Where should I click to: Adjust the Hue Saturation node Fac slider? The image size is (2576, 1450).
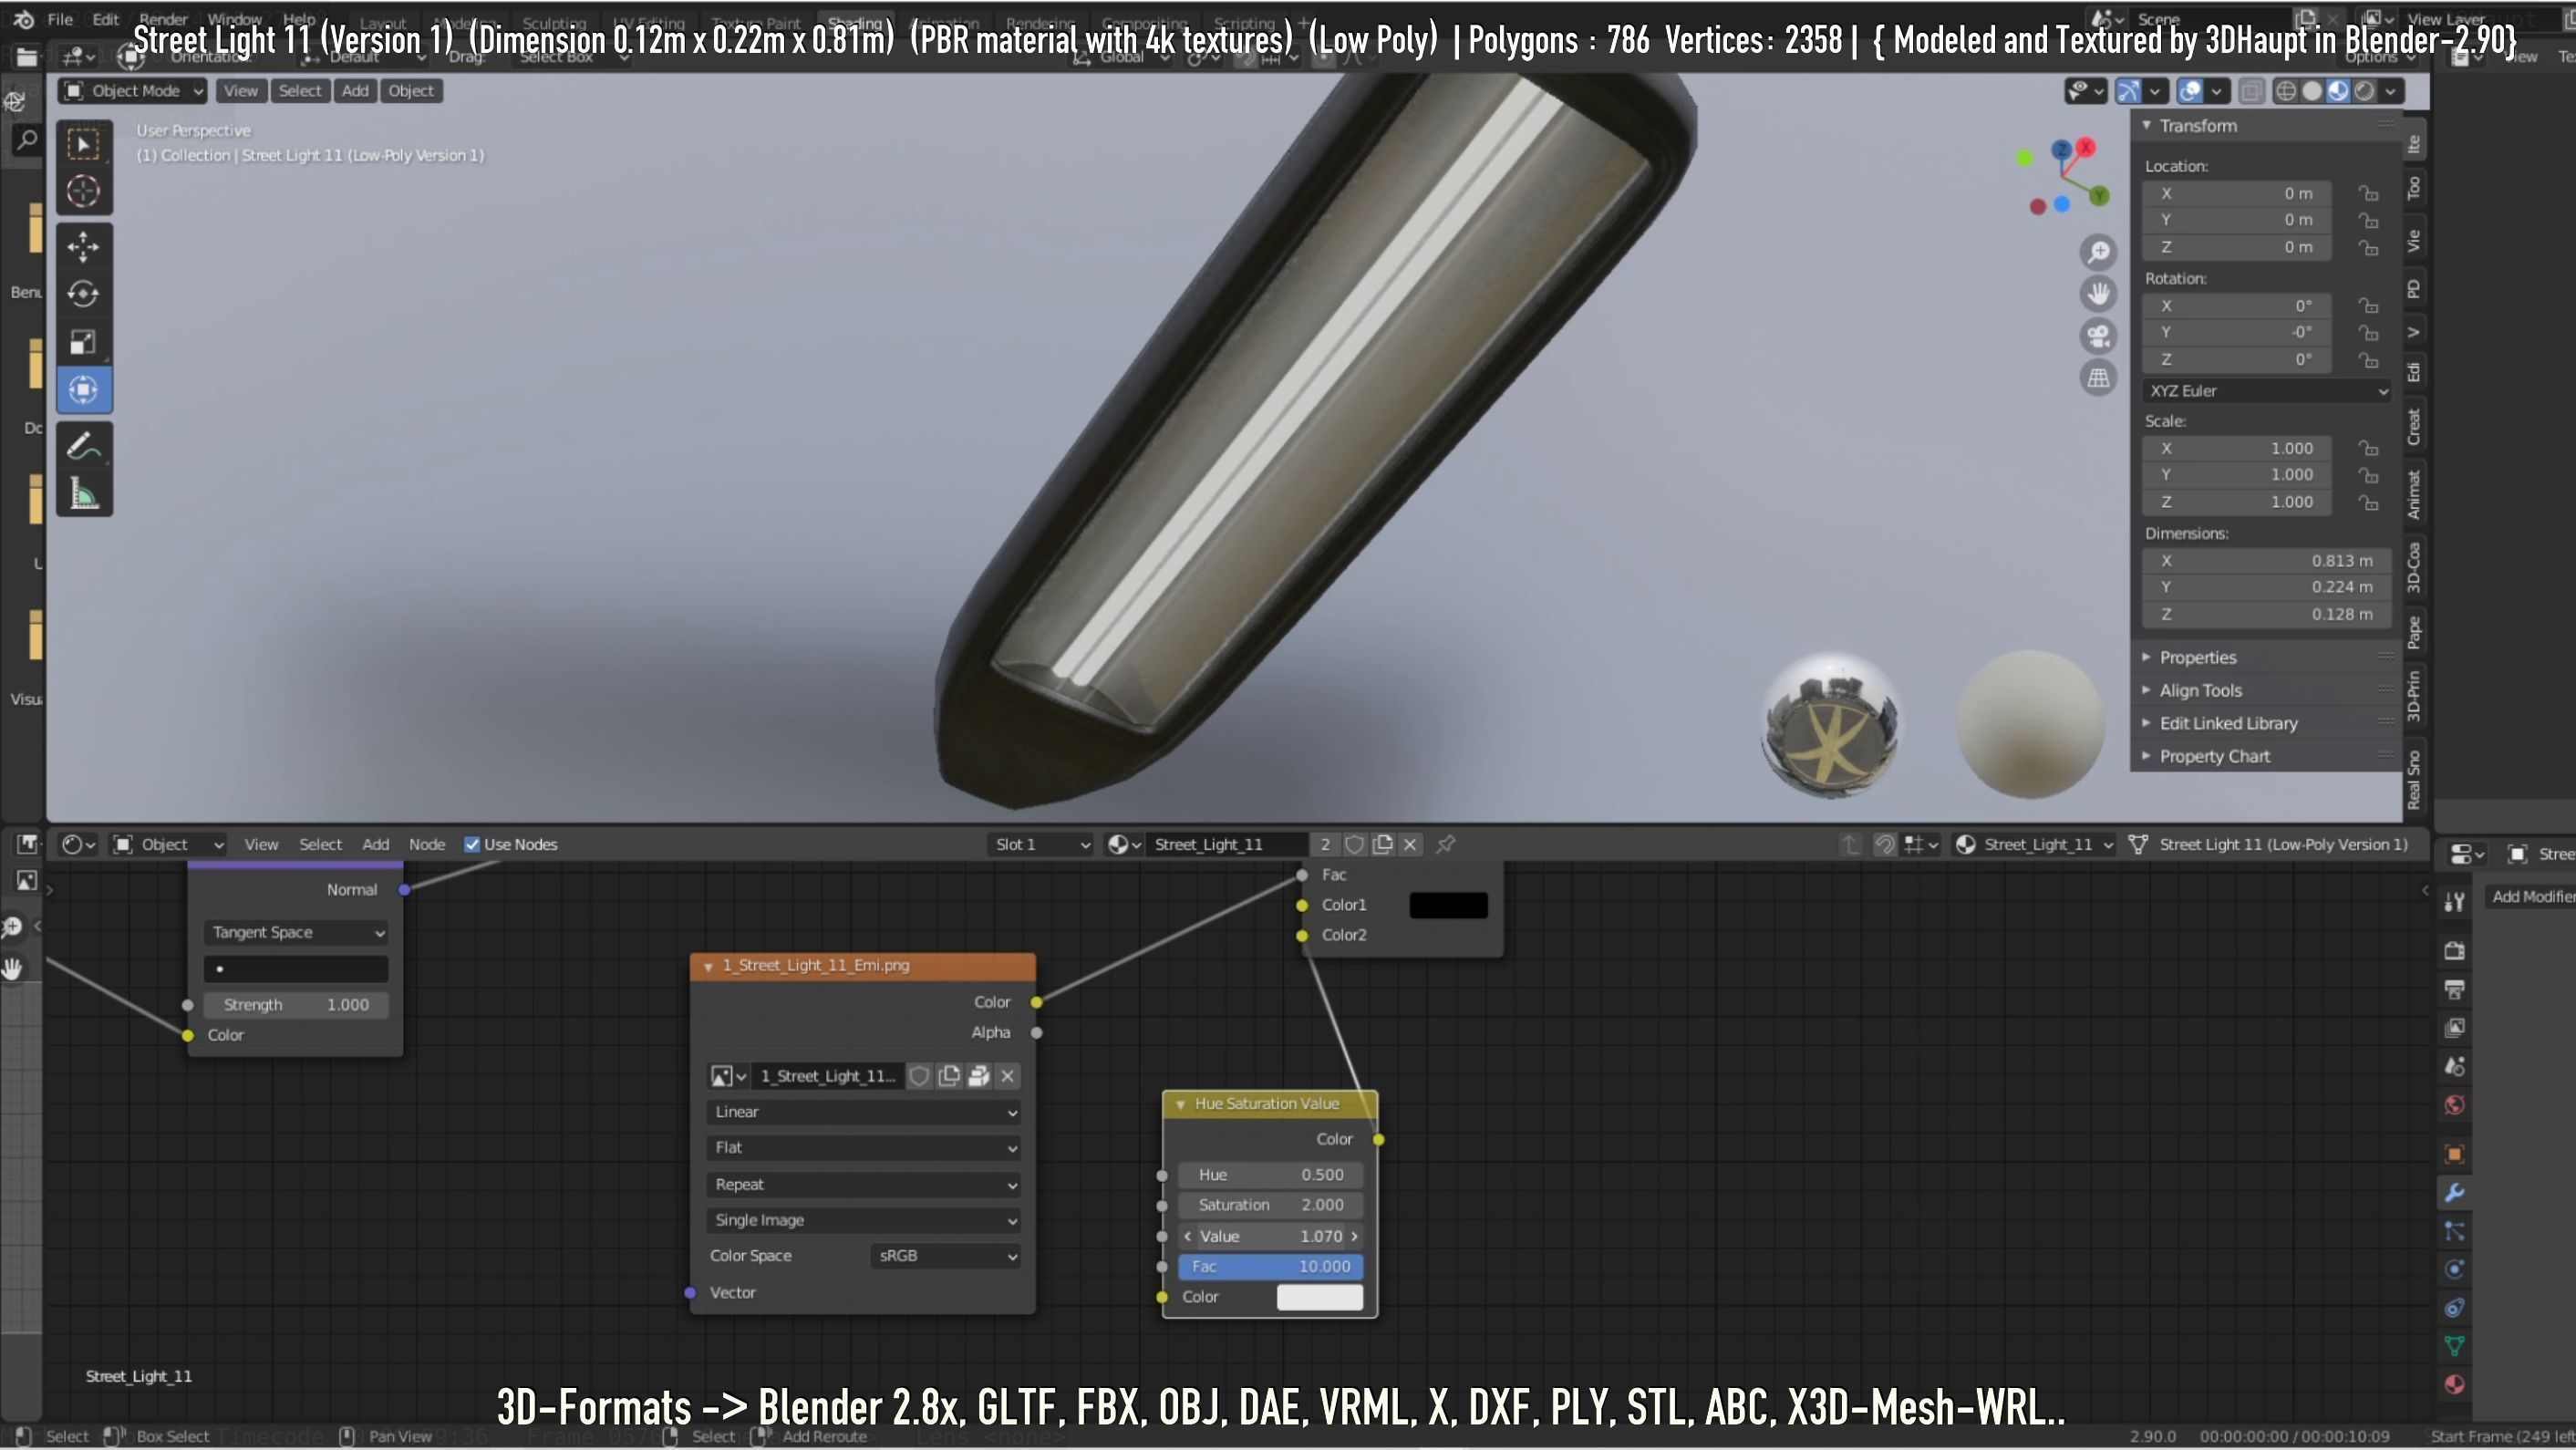point(1270,1266)
